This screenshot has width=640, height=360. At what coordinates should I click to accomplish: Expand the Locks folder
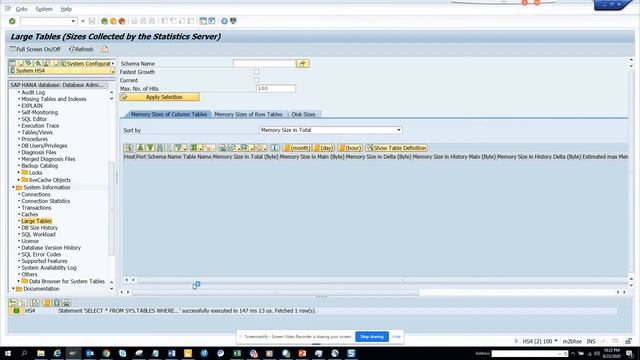click(19, 173)
